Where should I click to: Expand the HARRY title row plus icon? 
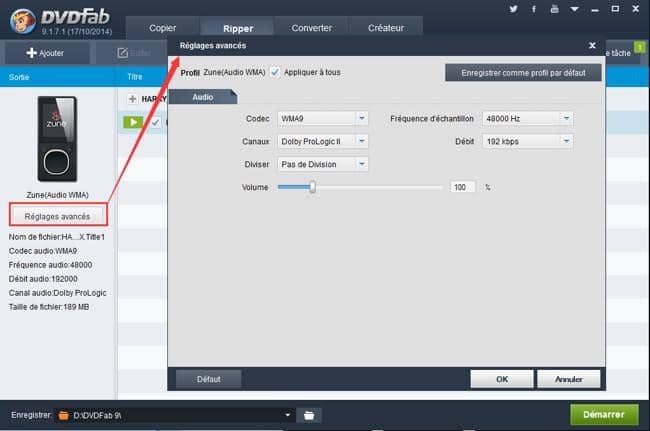point(132,99)
